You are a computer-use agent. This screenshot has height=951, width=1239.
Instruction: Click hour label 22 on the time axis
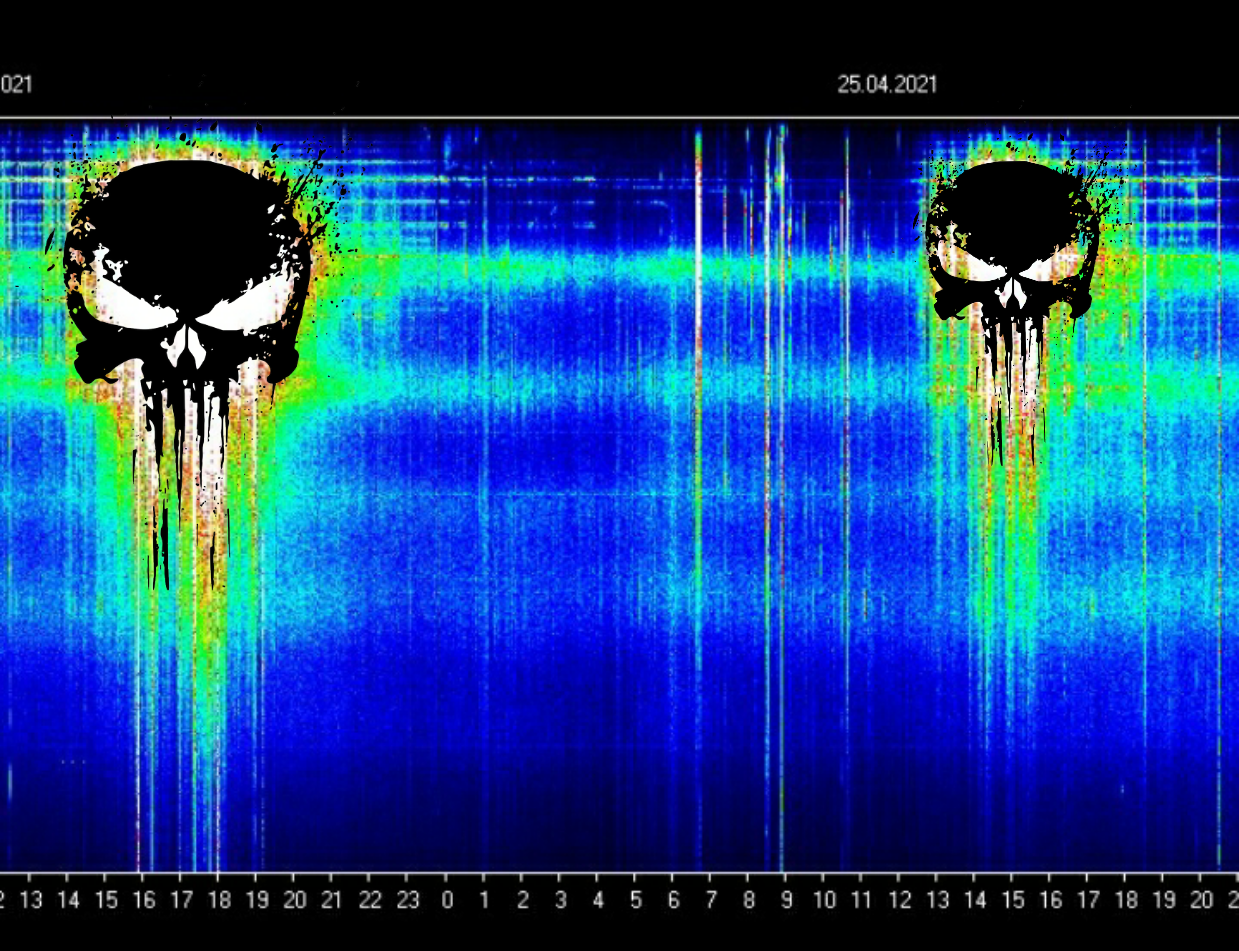369,900
